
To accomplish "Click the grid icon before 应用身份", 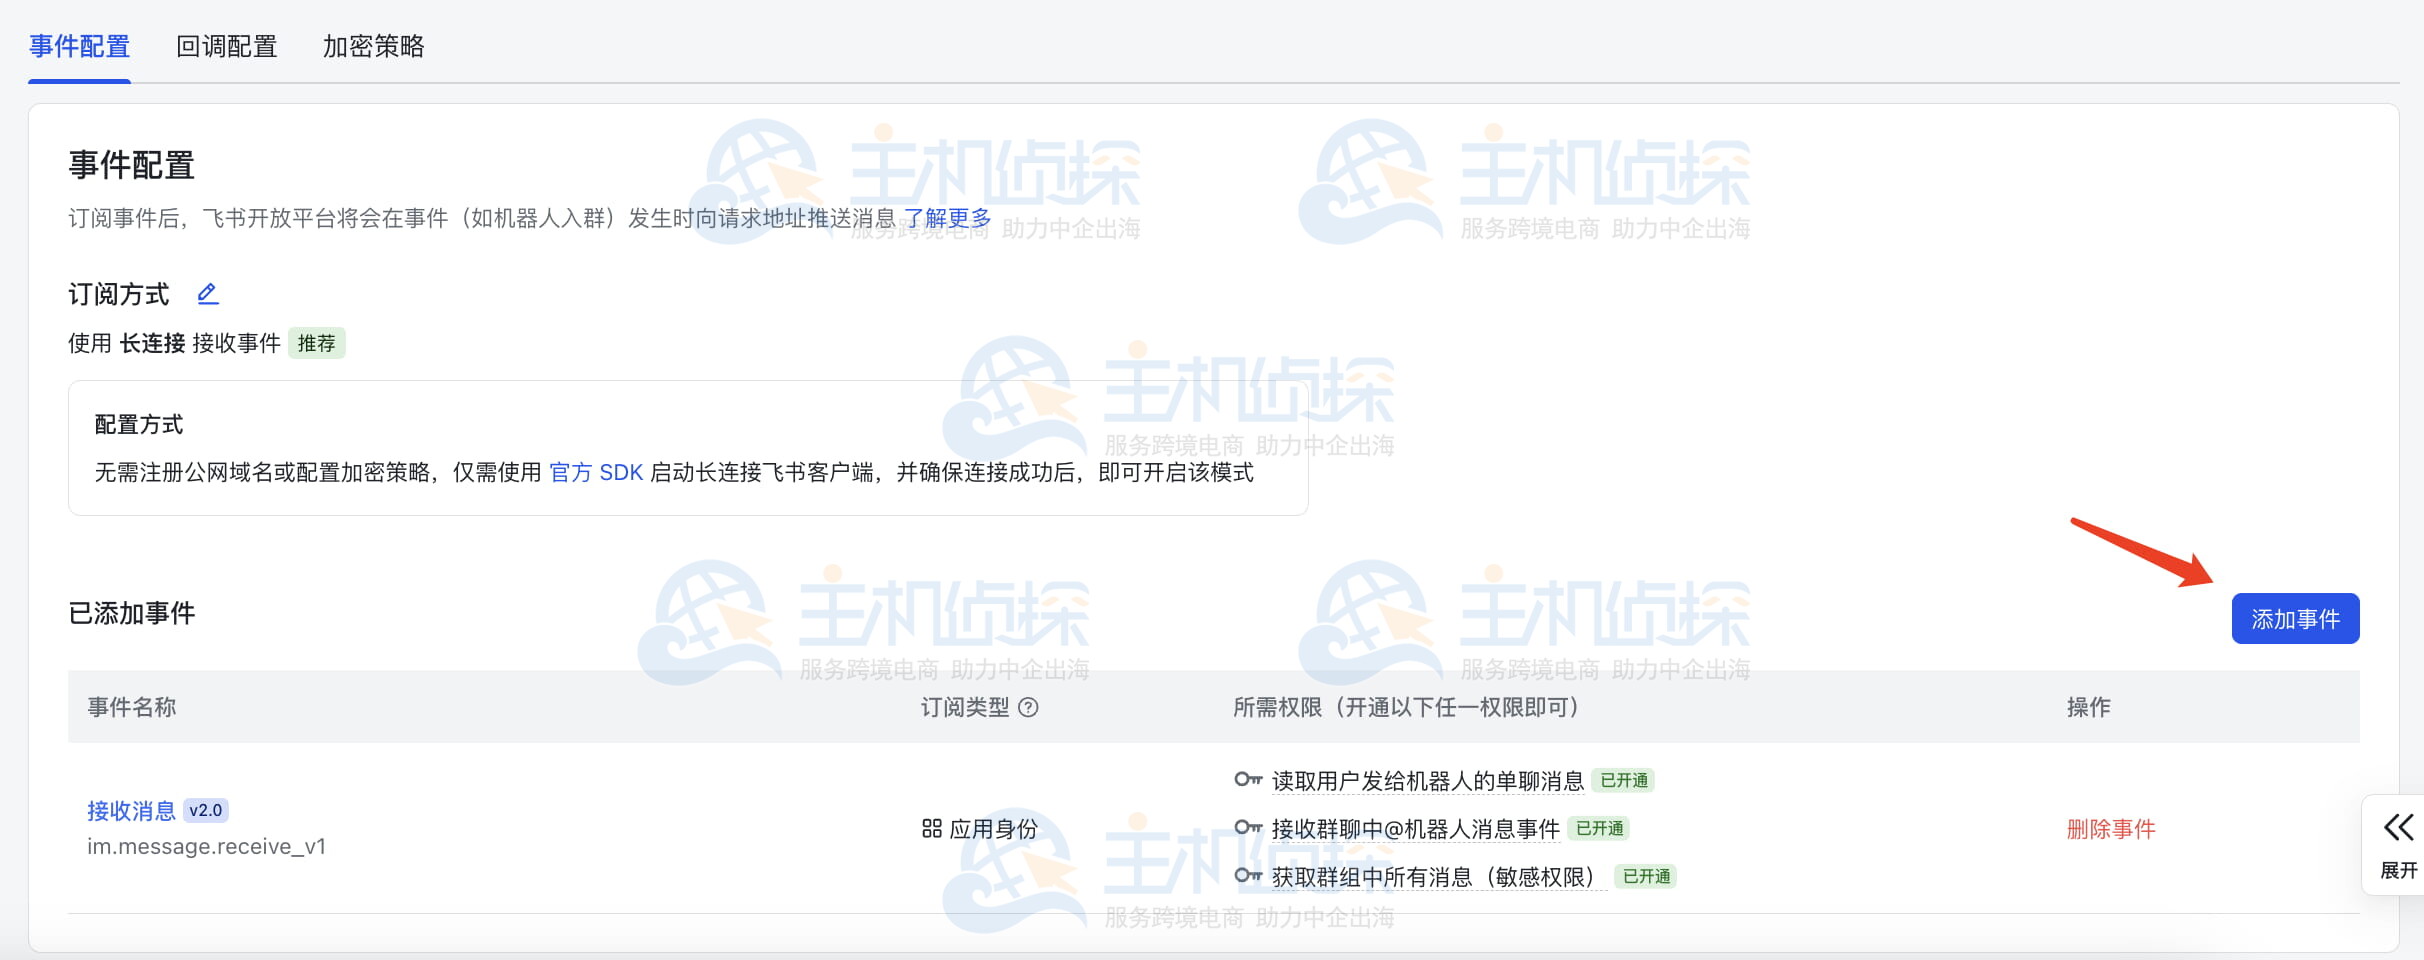I will pos(930,828).
